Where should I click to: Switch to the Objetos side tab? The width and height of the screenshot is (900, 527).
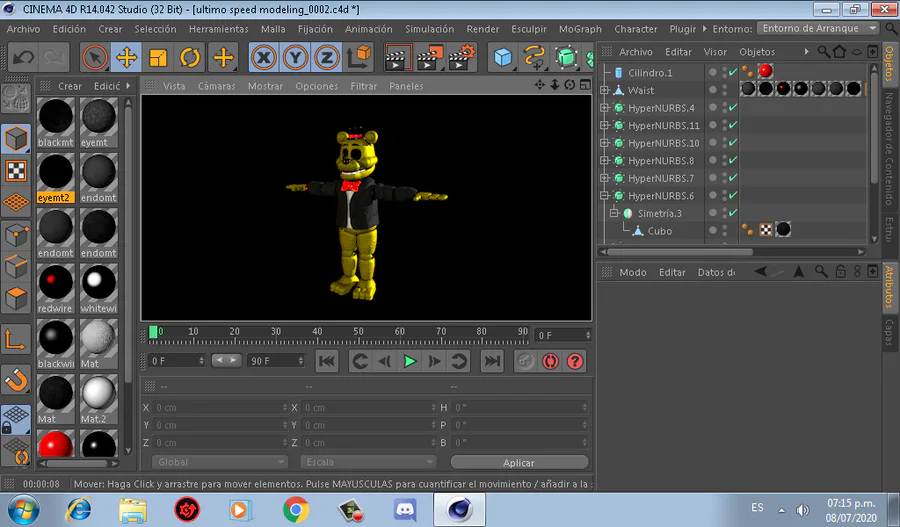pyautogui.click(x=890, y=64)
